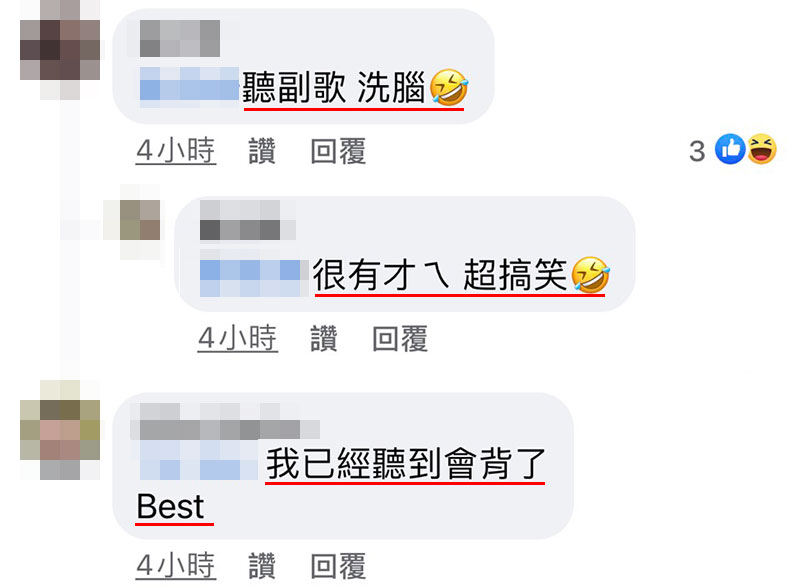This screenshot has height=588, width=800.
Task: Like the comment 我已經聽到會背了
Action: [x=262, y=566]
